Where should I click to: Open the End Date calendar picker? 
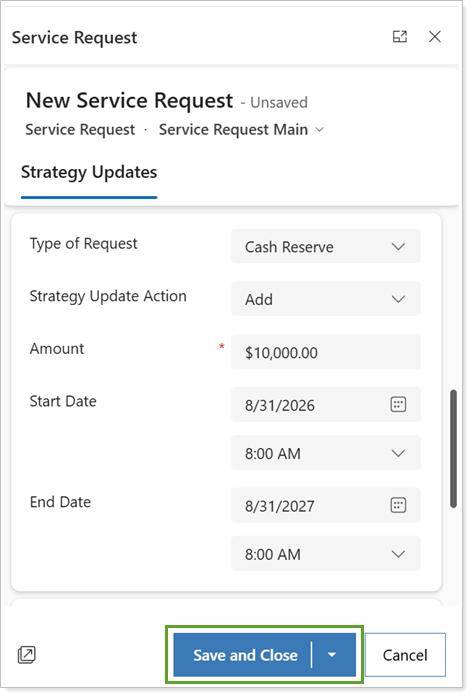click(398, 505)
